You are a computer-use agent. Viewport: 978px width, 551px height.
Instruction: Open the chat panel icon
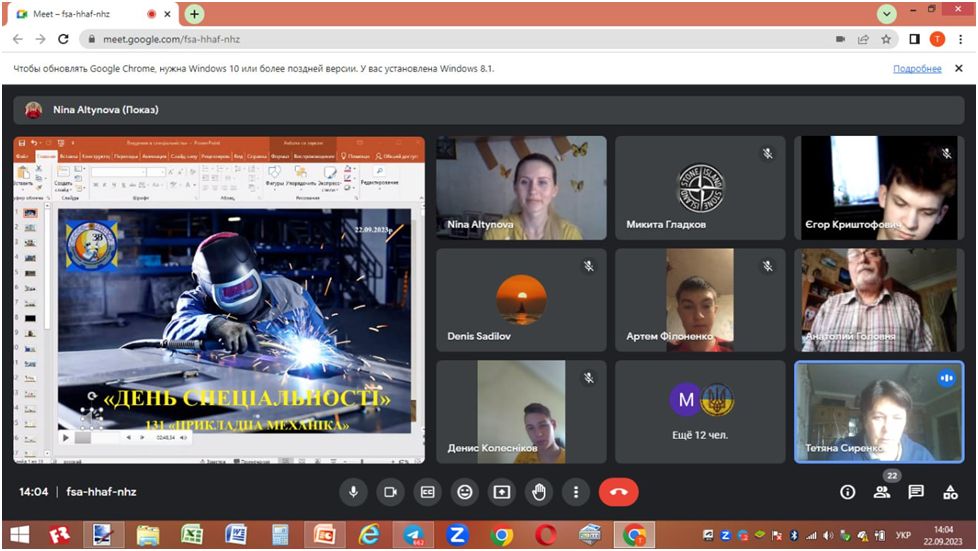916,492
